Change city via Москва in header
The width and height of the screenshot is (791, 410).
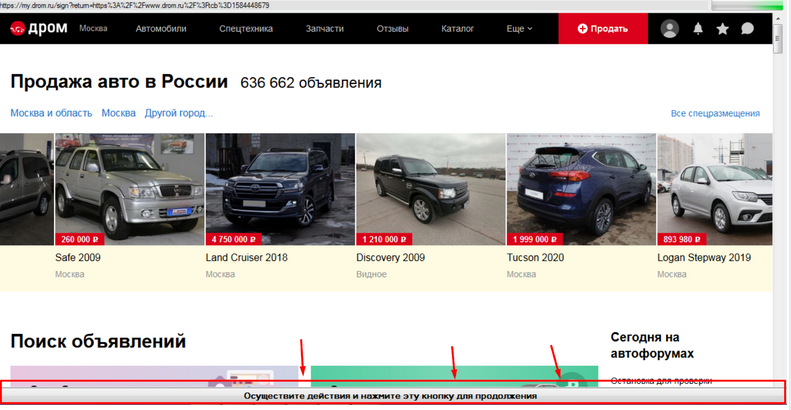click(93, 28)
